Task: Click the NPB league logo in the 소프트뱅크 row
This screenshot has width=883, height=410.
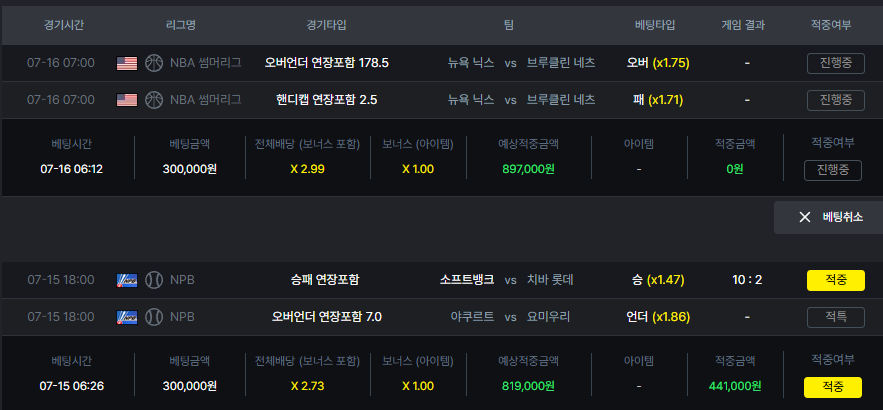Action: (x=127, y=280)
